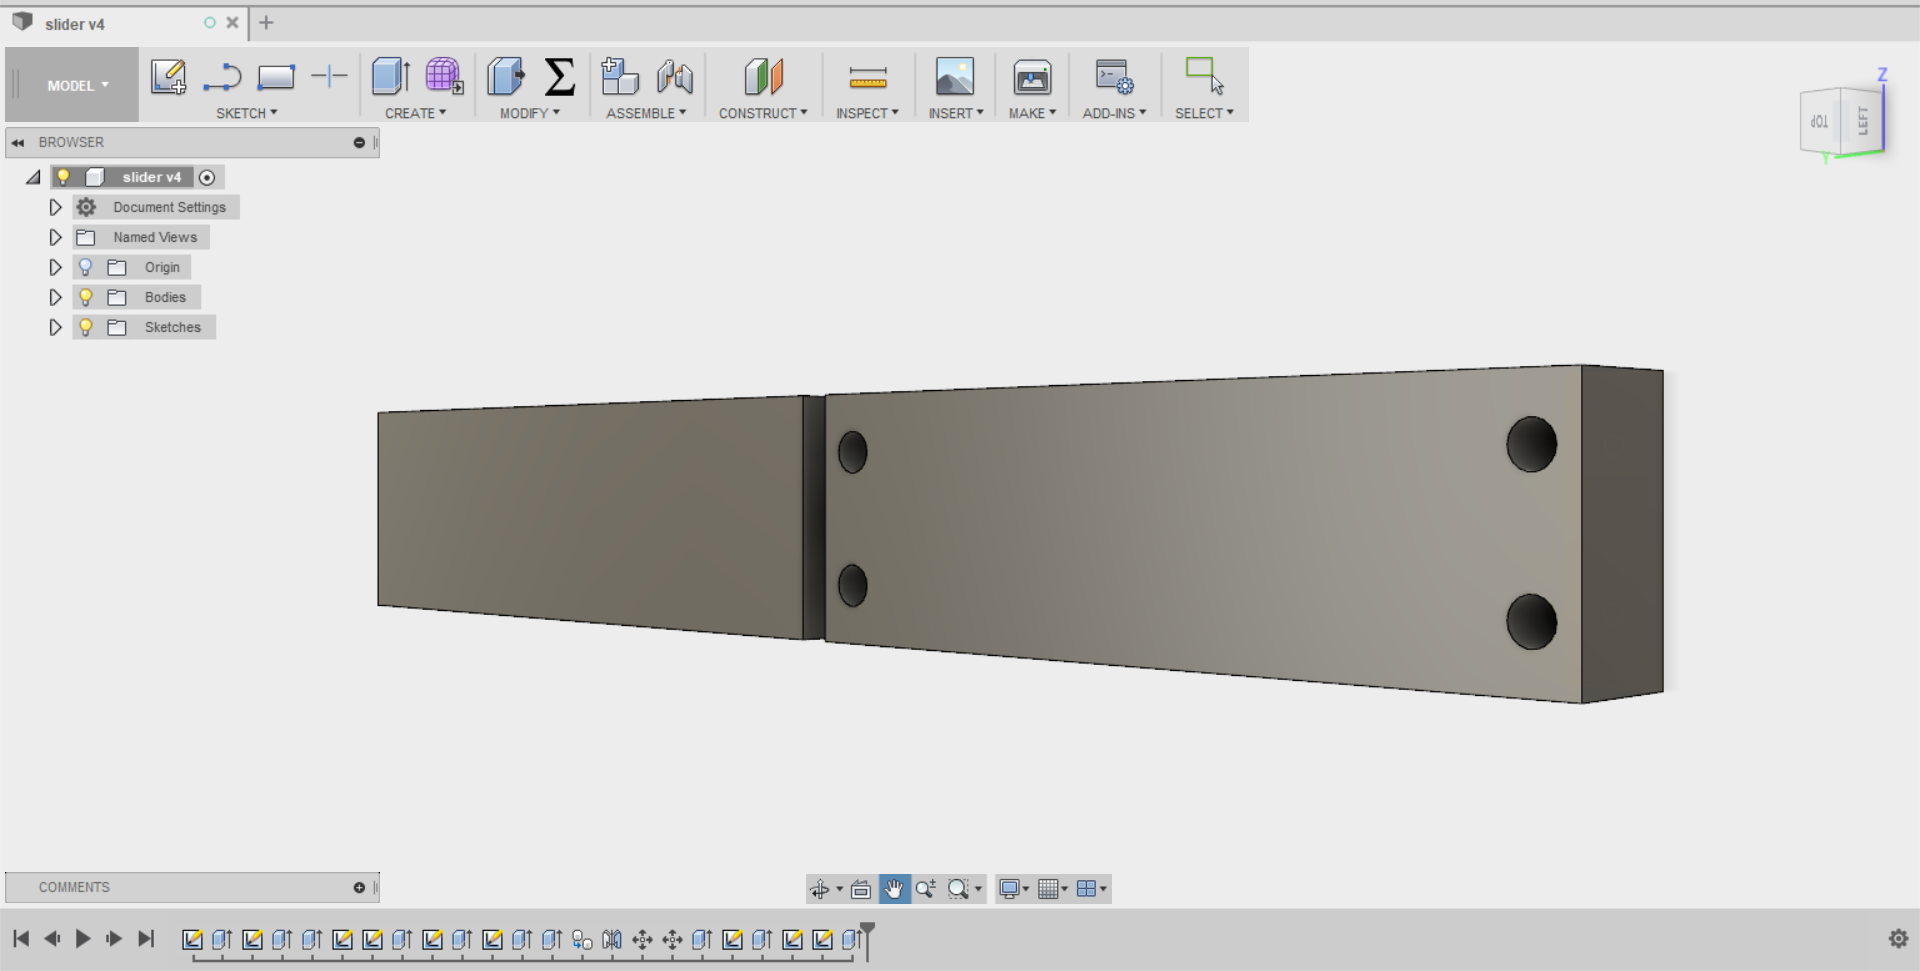The width and height of the screenshot is (1920, 971).
Task: Open the INSERT menu
Action: (x=956, y=113)
